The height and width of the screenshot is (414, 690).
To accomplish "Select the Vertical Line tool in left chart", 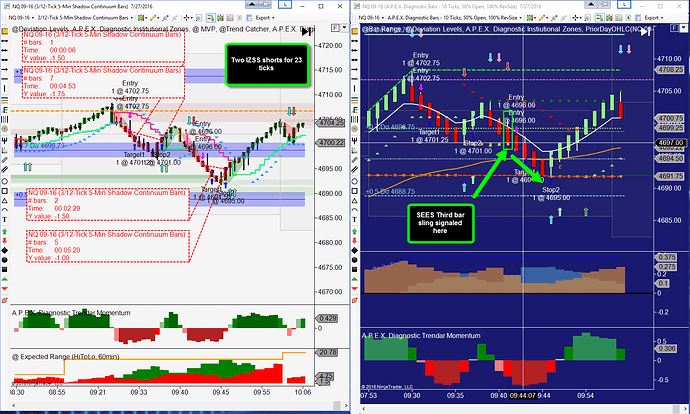I will tap(5, 88).
